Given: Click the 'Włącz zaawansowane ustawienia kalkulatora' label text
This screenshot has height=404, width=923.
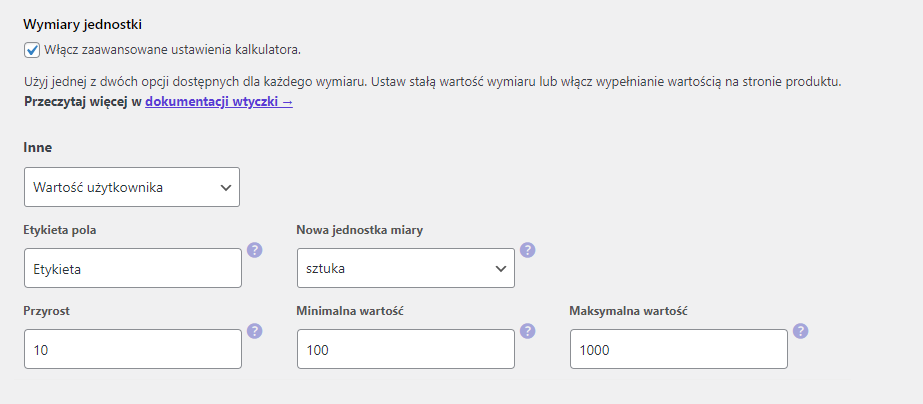Looking at the screenshot, I should point(172,50).
